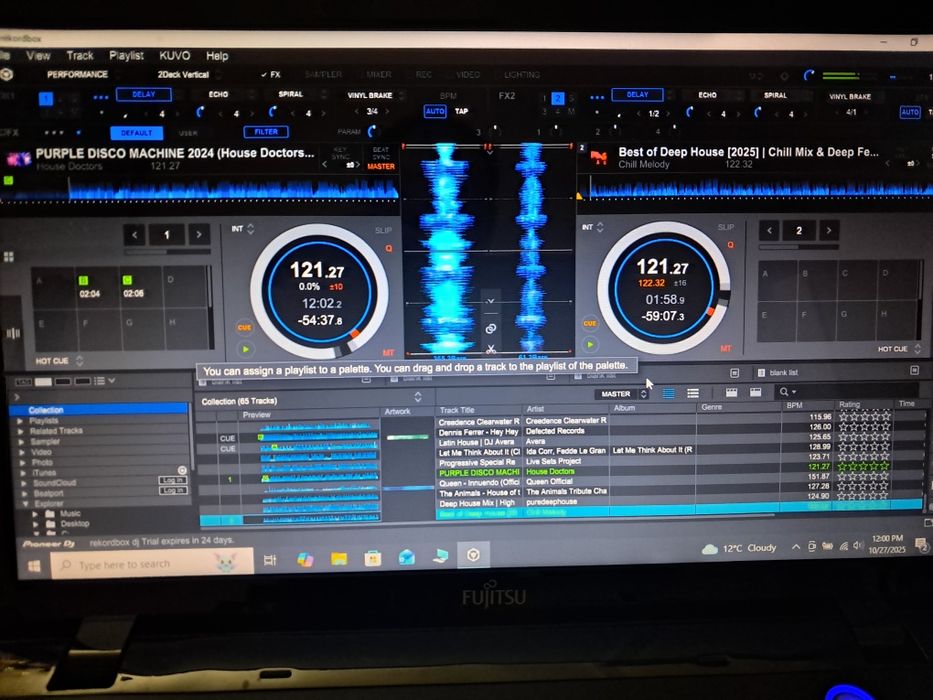The height and width of the screenshot is (700, 933).
Task: Click Dennis Ferrer - Hey Hey track
Action: coord(478,431)
